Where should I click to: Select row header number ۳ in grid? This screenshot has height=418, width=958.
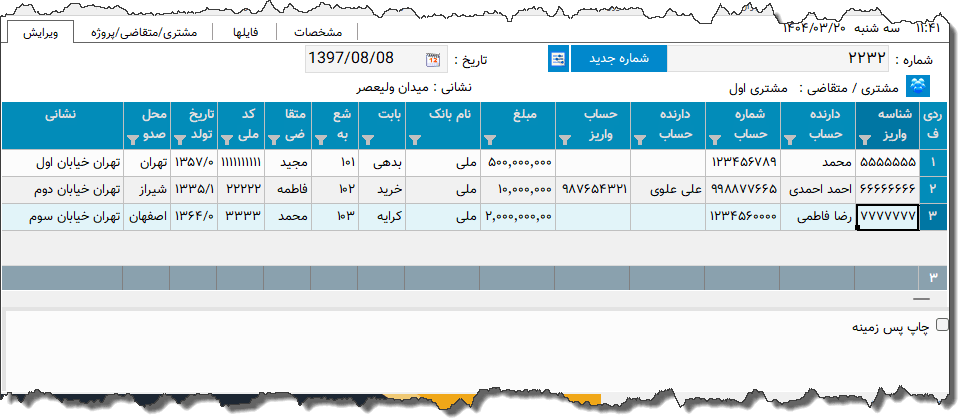(932, 216)
